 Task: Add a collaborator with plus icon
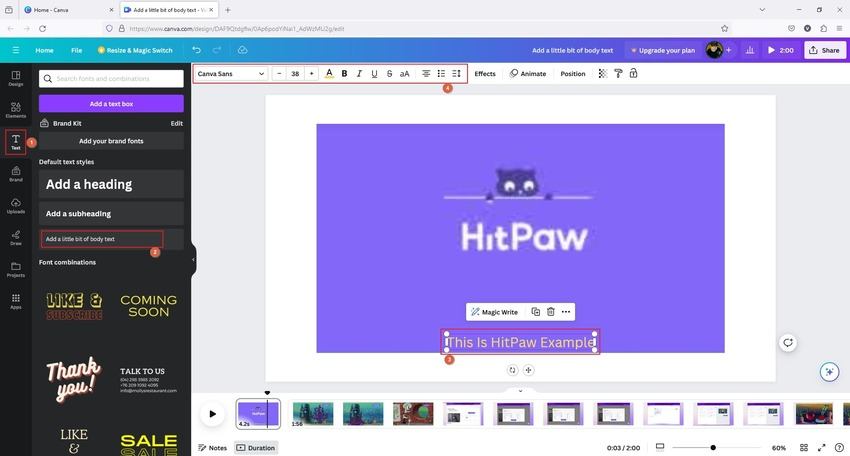click(x=729, y=50)
